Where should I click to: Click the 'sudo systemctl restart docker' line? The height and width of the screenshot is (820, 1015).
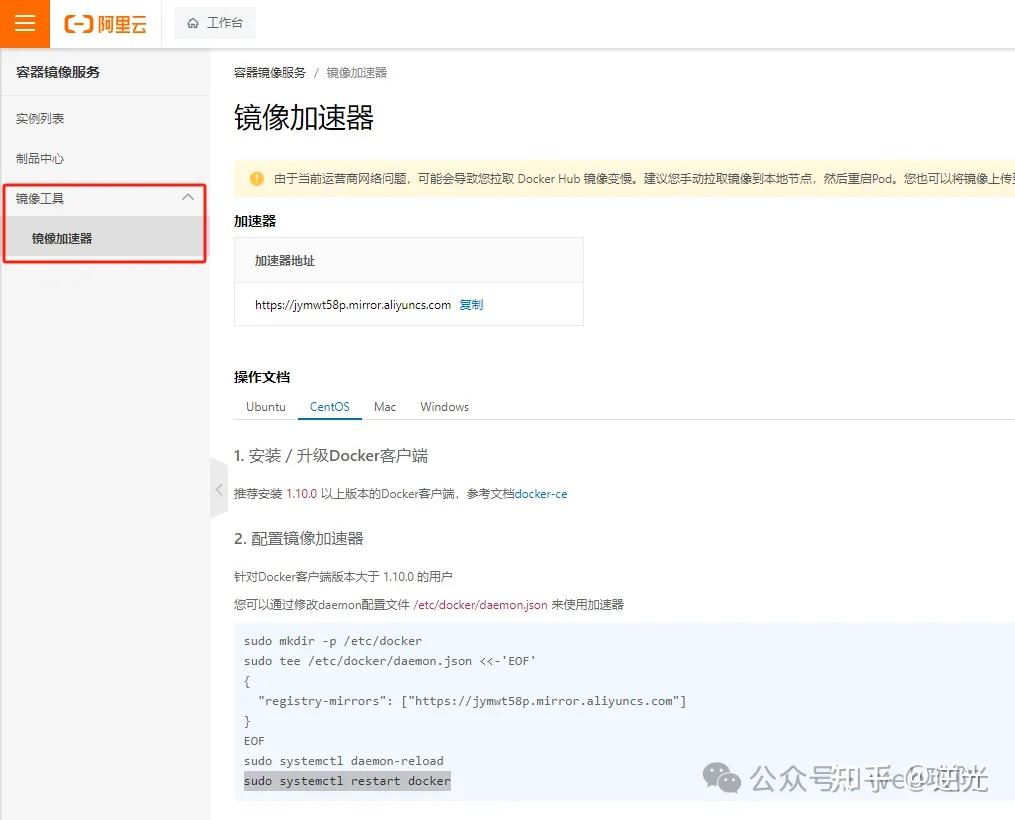(x=347, y=781)
